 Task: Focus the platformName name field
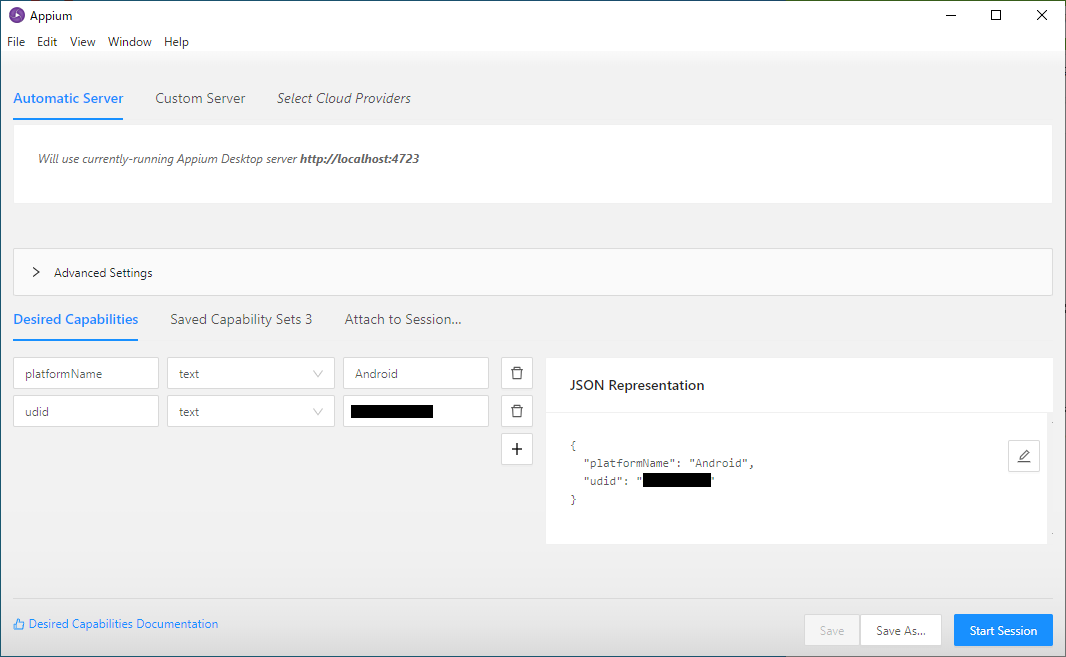pyautogui.click(x=86, y=373)
